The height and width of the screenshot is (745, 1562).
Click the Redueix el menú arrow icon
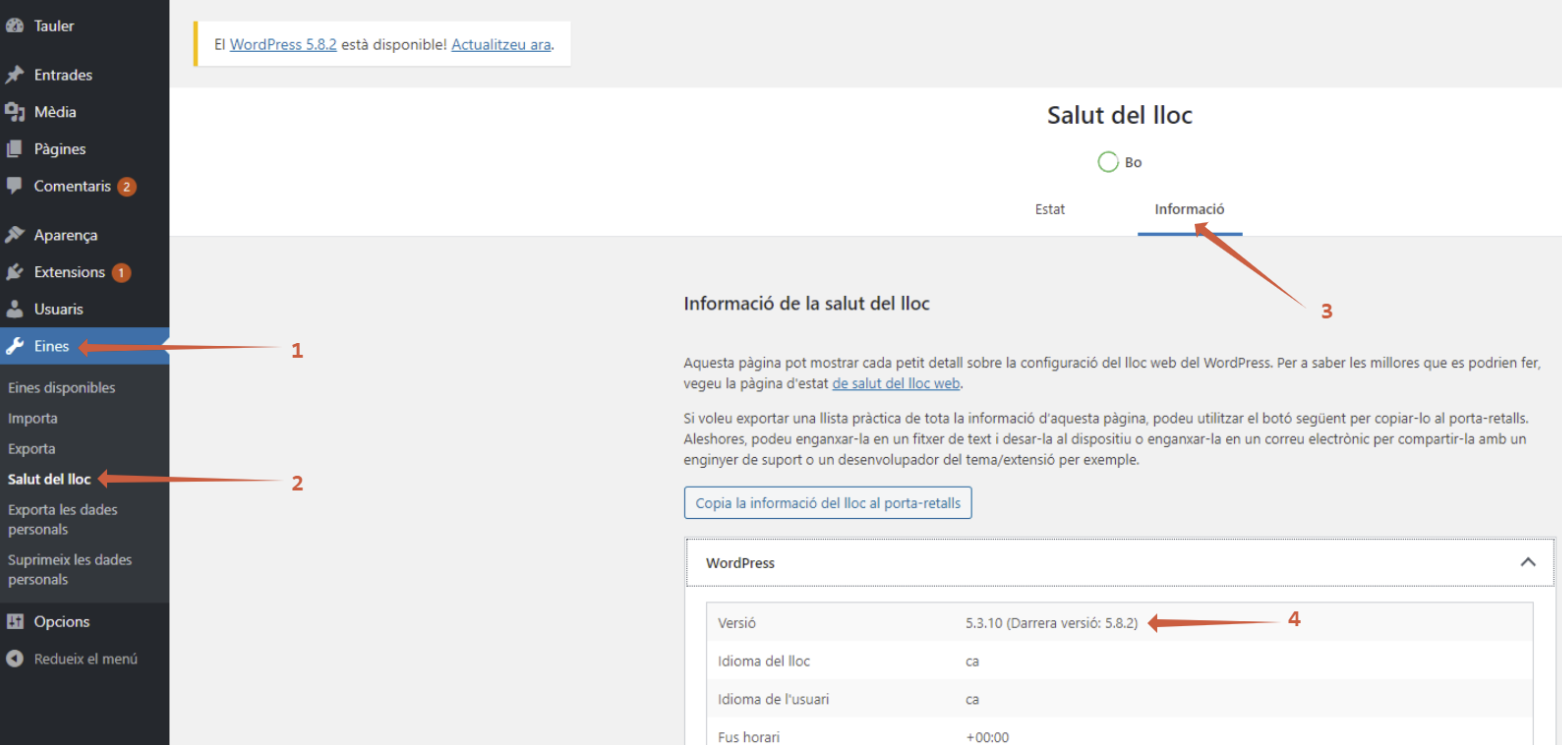tap(14, 659)
